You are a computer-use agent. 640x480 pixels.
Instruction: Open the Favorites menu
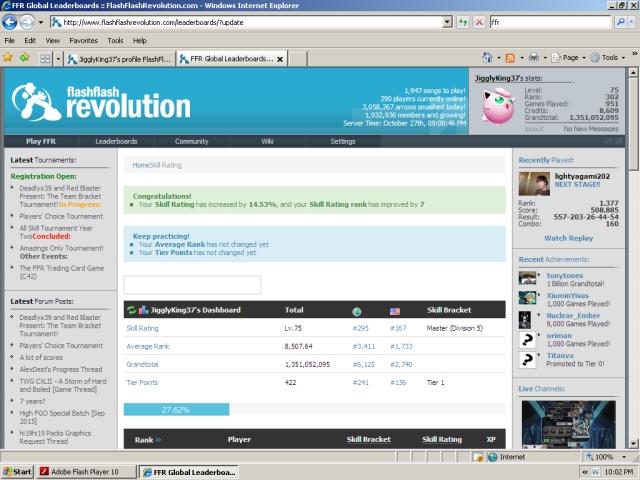(83, 40)
